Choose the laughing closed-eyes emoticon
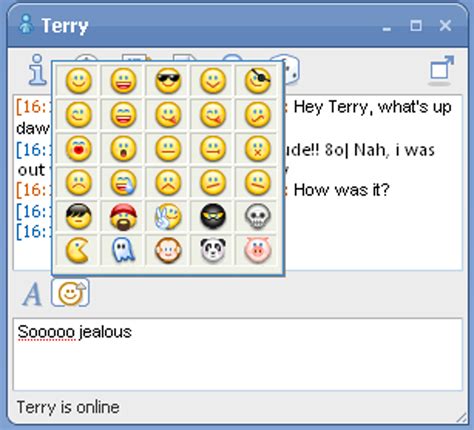Viewport: 474px width, 430px height. coord(123,115)
